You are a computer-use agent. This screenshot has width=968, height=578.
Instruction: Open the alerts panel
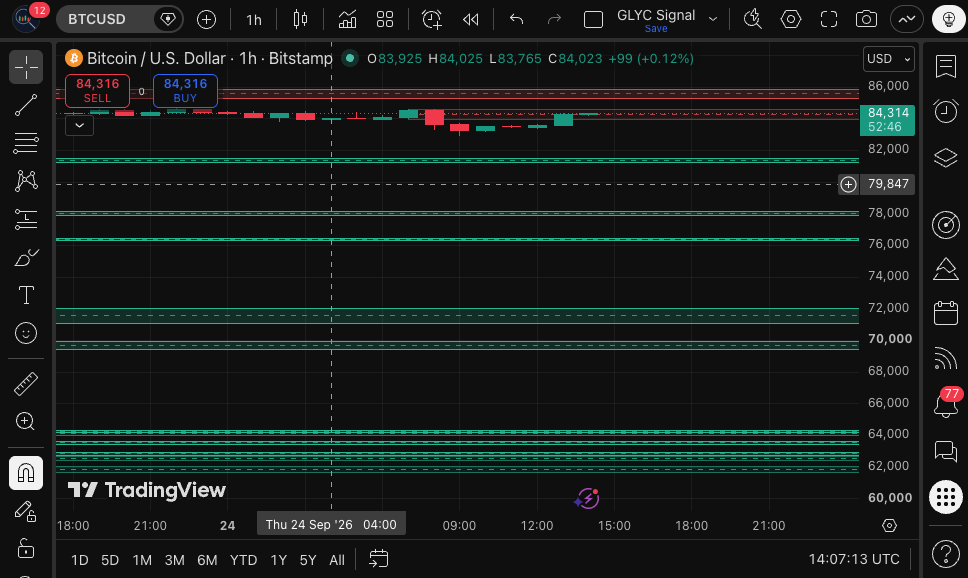[x=946, y=111]
